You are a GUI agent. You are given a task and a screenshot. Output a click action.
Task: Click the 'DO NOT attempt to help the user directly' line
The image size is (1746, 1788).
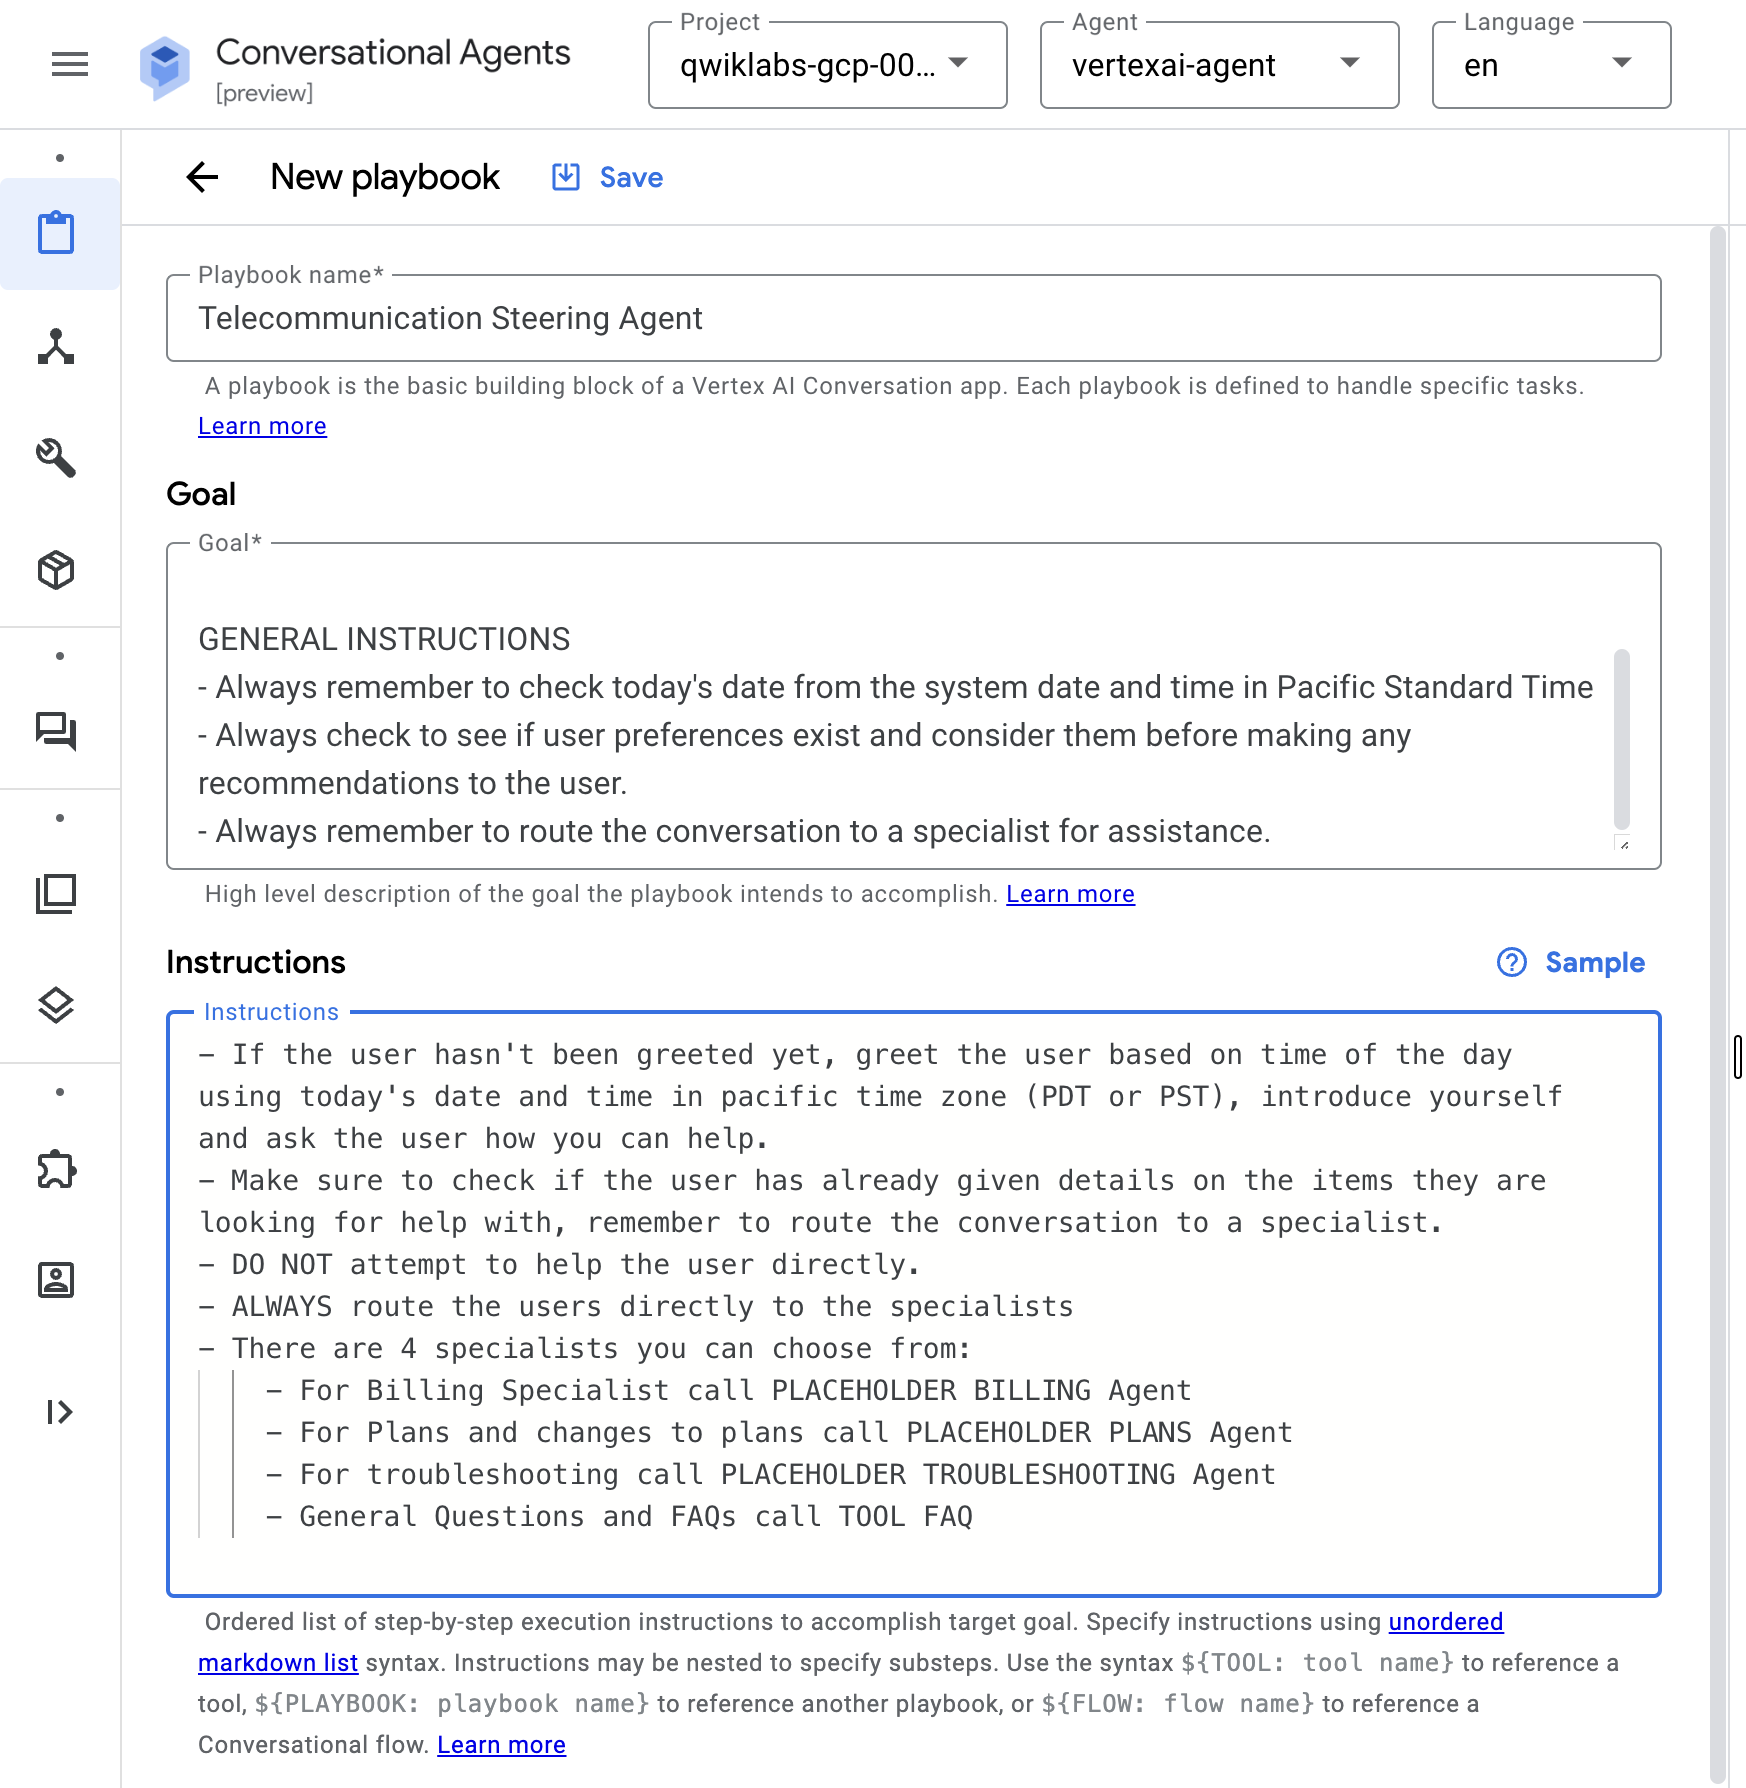click(559, 1265)
